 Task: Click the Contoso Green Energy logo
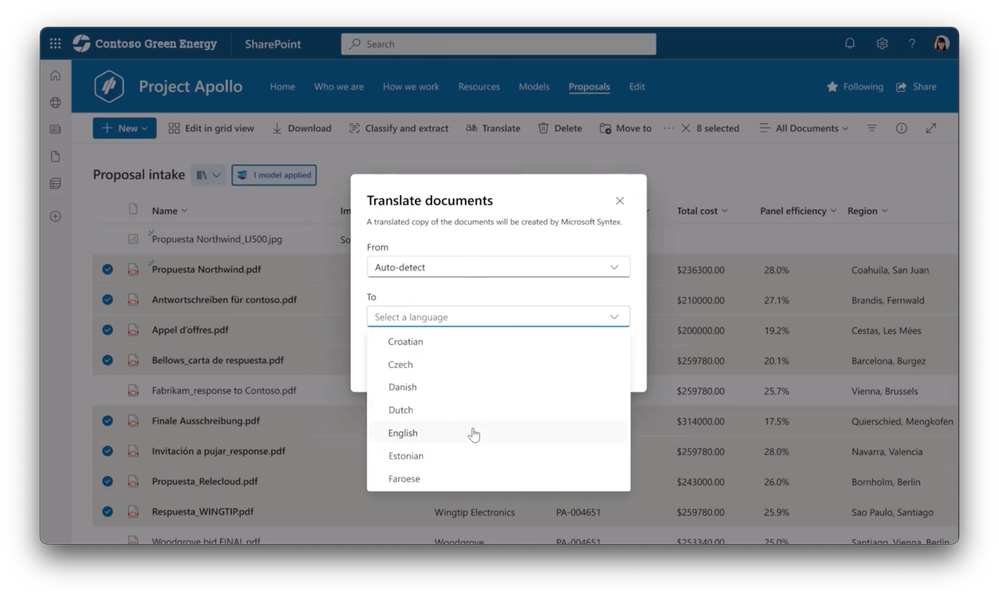(x=82, y=43)
